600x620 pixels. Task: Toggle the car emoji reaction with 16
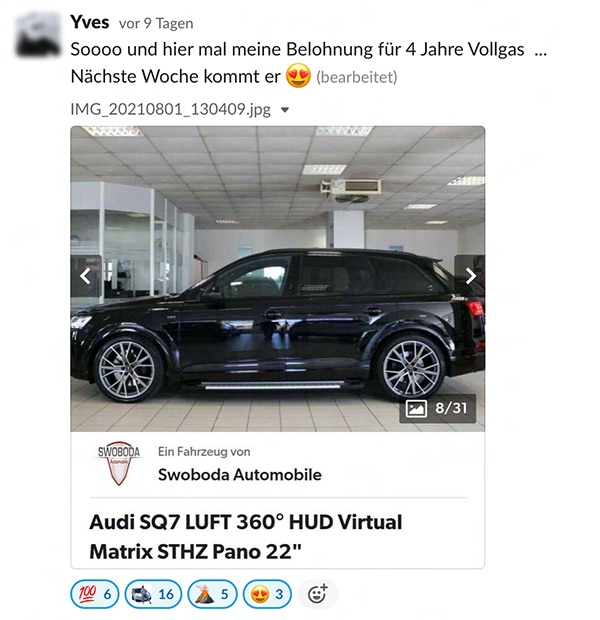pos(153,594)
